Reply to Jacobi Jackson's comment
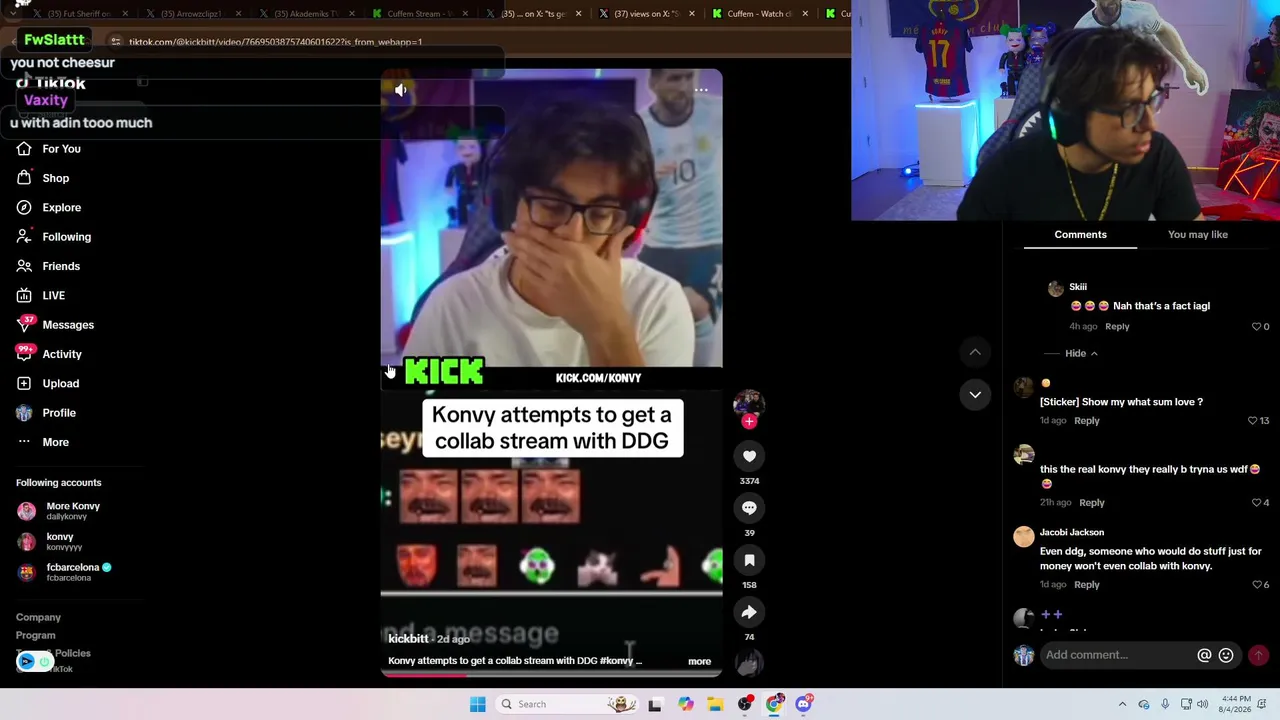The image size is (1280, 720). (1087, 585)
